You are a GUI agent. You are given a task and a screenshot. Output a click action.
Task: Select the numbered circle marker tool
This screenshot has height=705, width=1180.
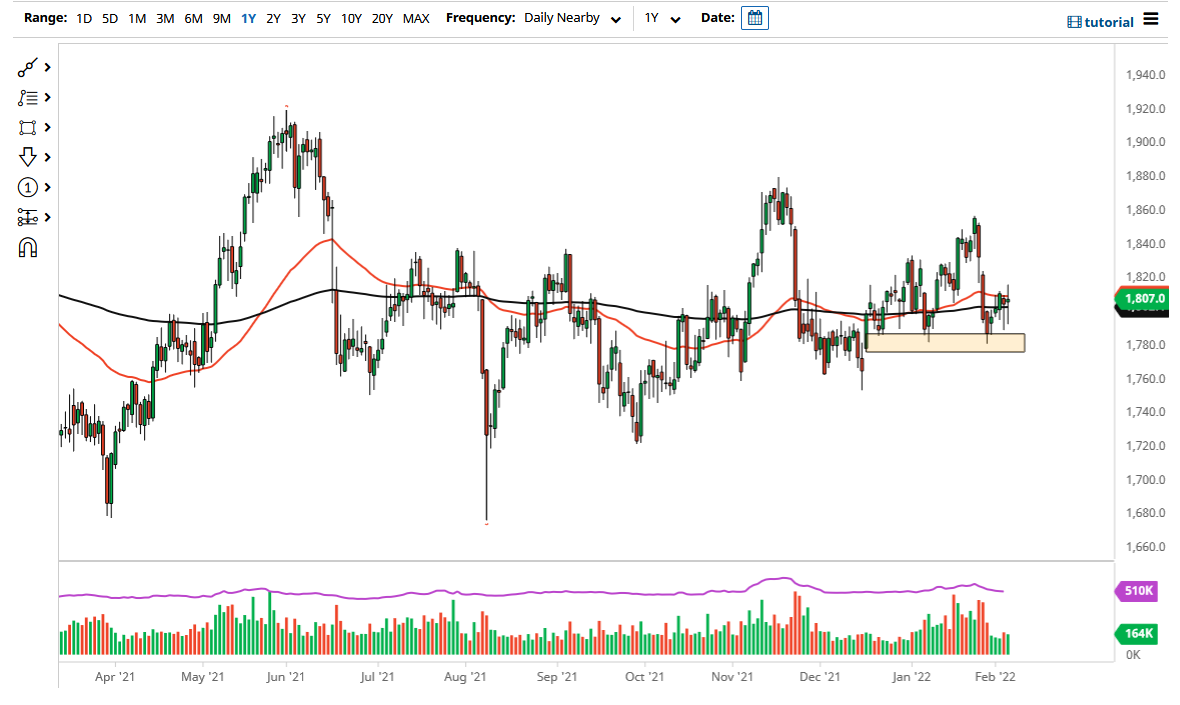pyautogui.click(x=27, y=187)
